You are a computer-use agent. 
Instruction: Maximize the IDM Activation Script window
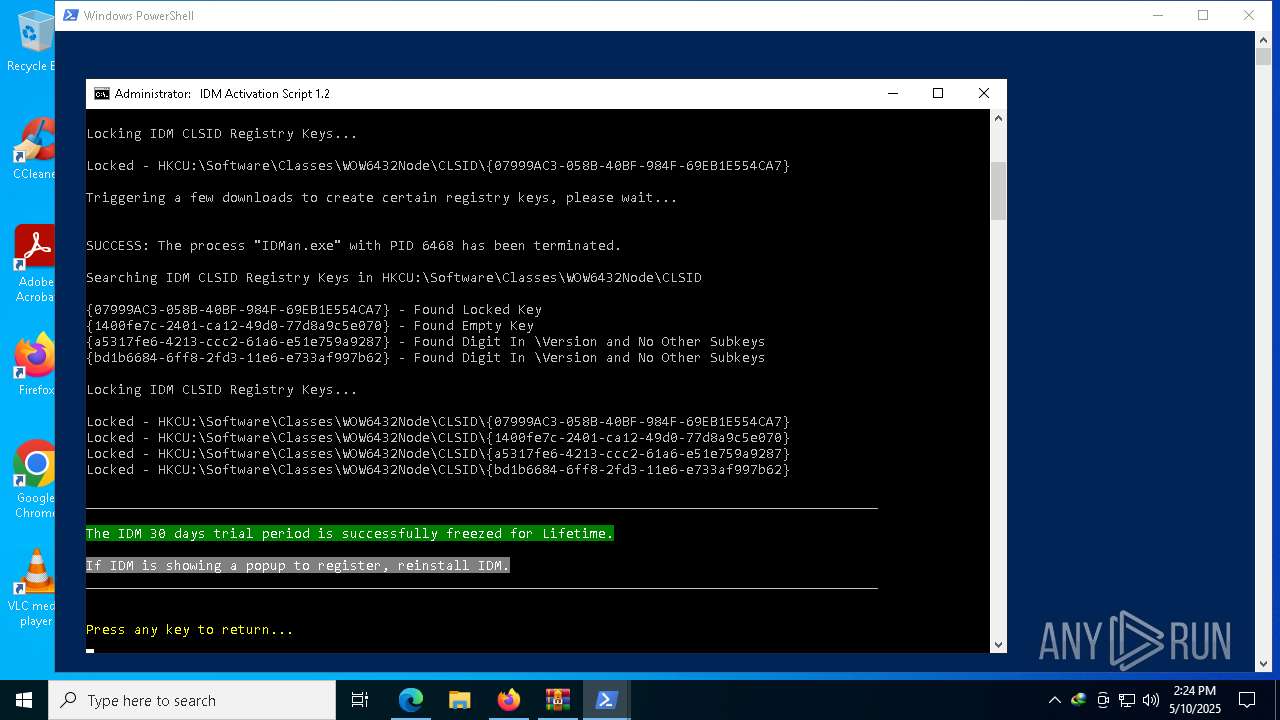click(x=938, y=94)
